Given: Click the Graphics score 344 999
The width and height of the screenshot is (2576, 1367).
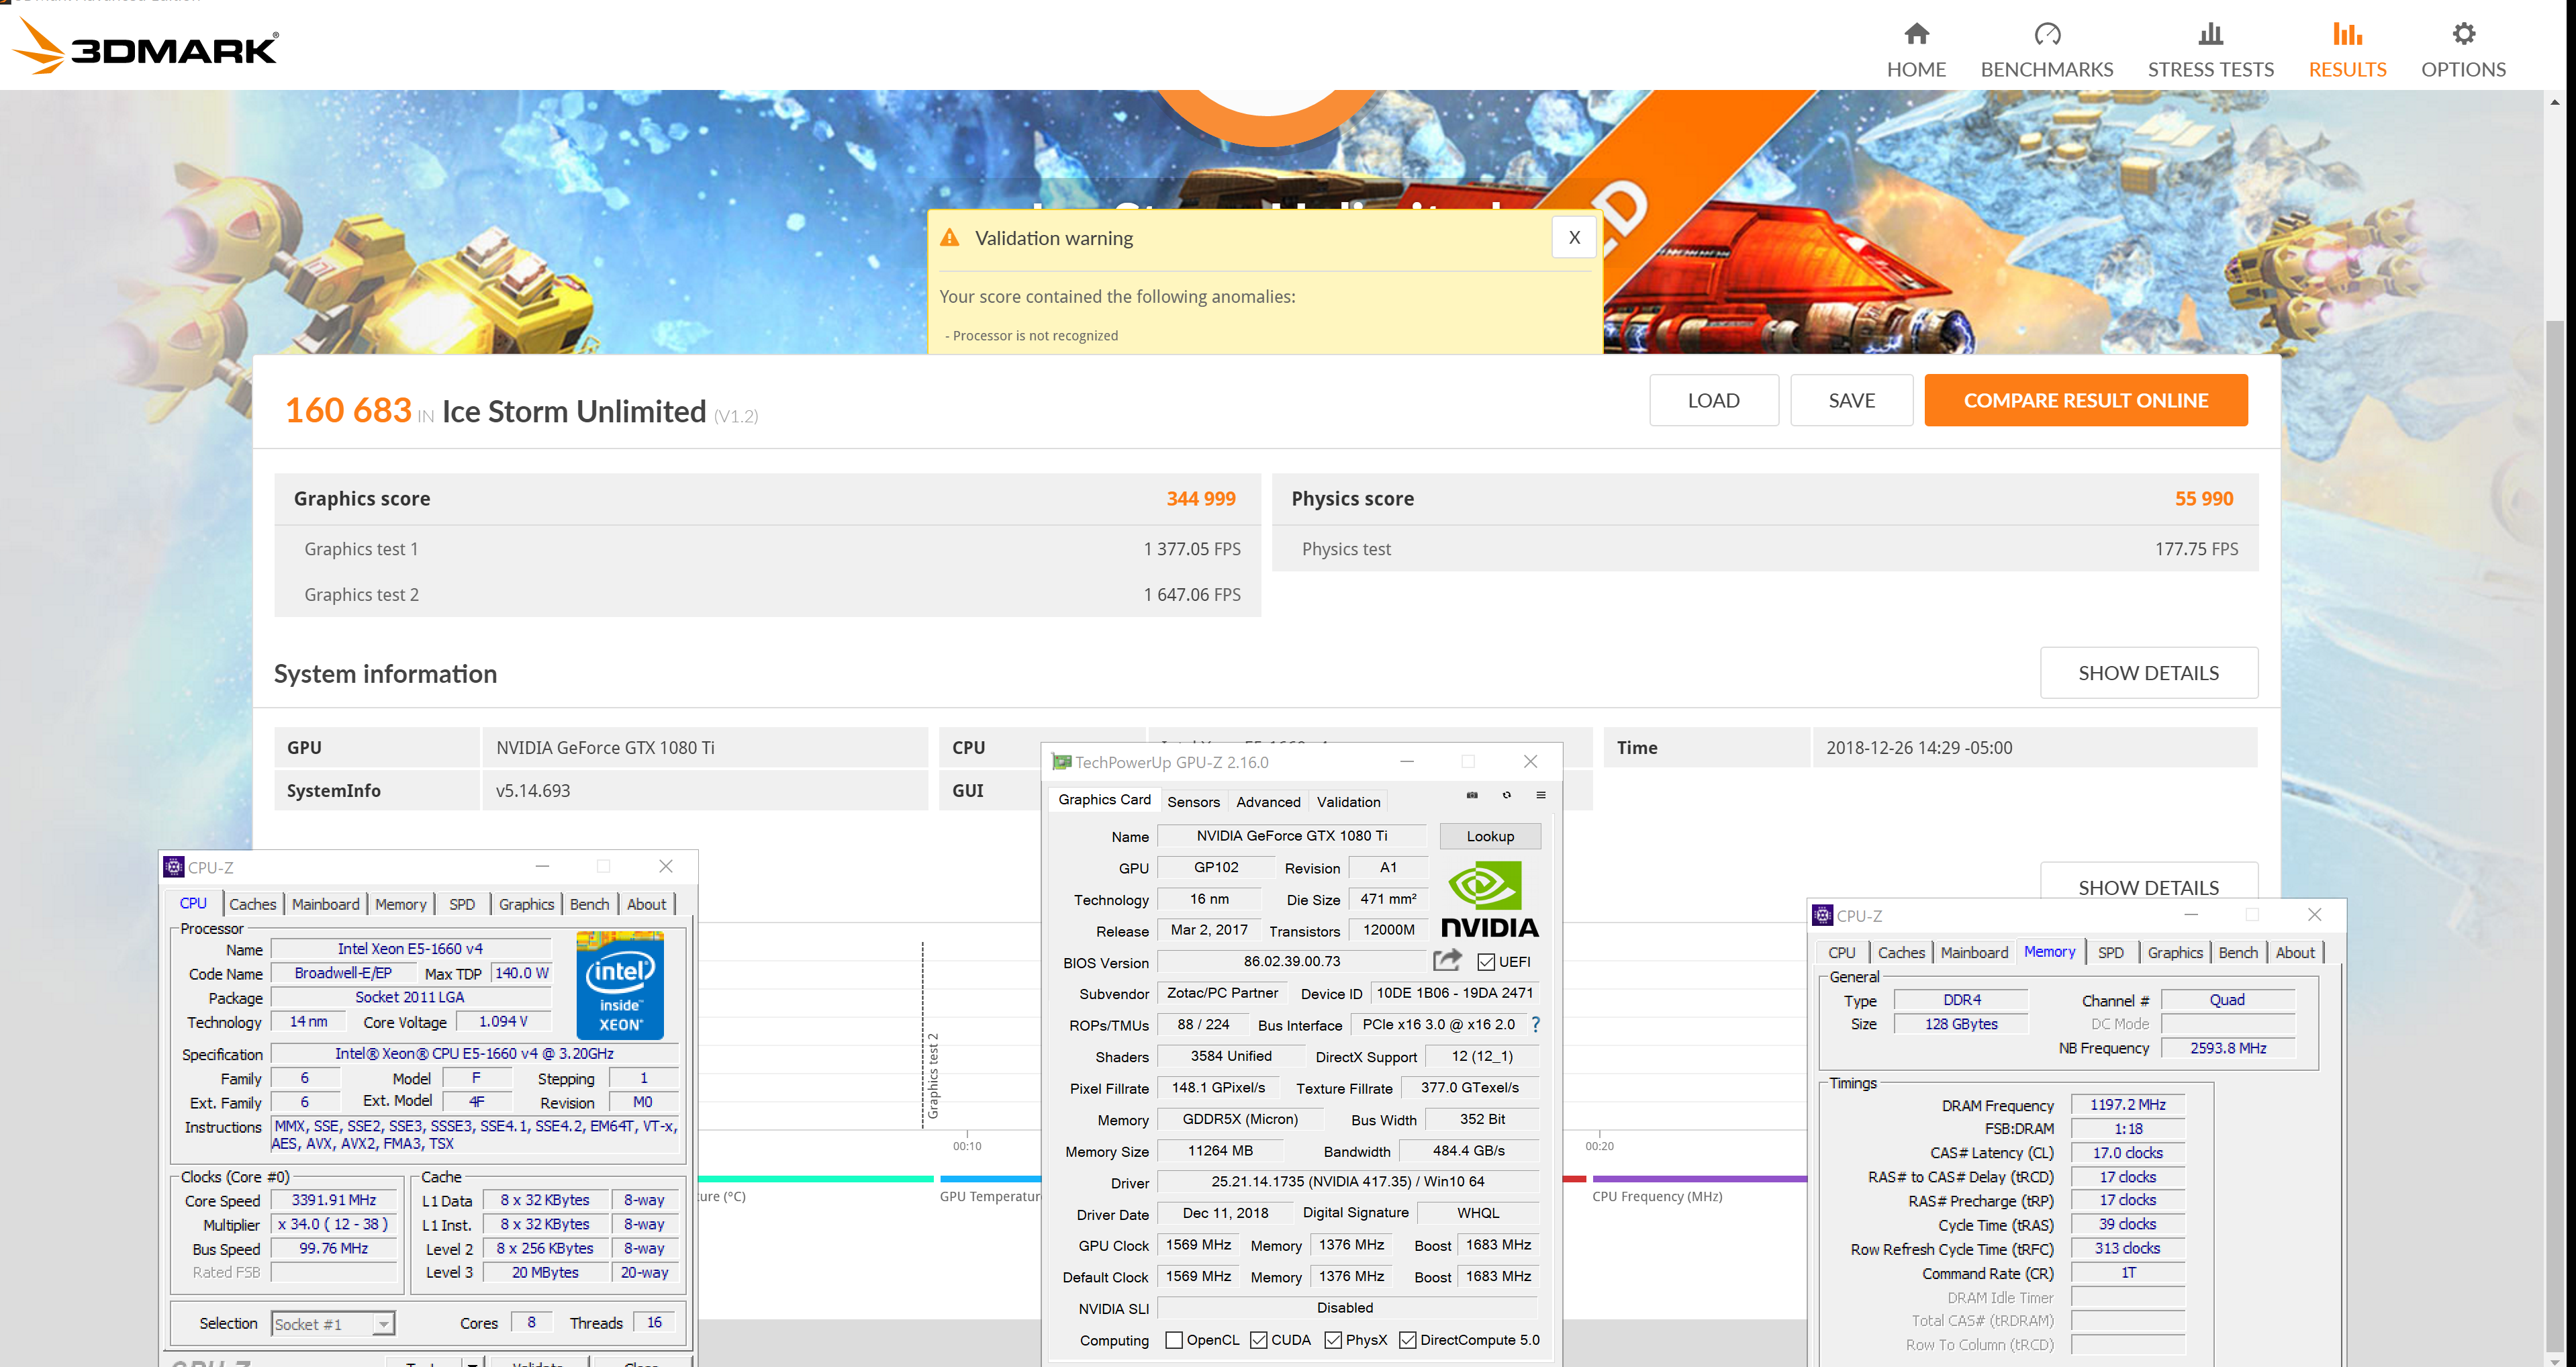Looking at the screenshot, I should (1201, 499).
